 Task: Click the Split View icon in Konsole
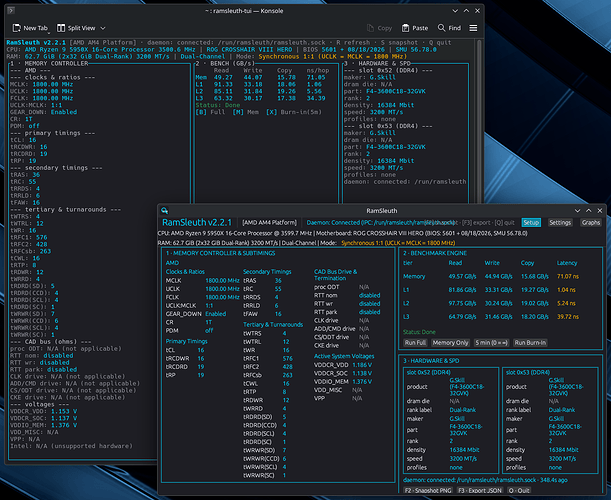click(61, 28)
